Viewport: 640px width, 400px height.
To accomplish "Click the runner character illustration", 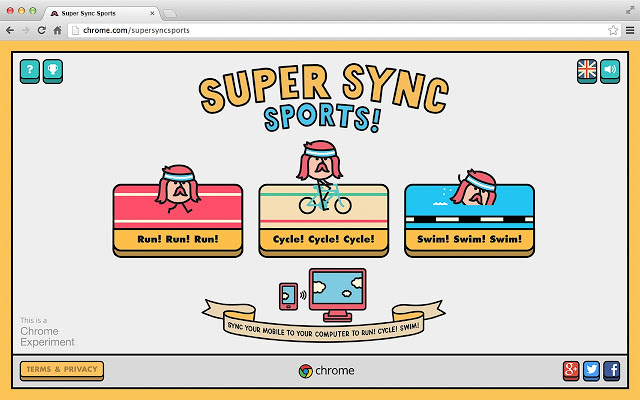I will tap(178, 188).
